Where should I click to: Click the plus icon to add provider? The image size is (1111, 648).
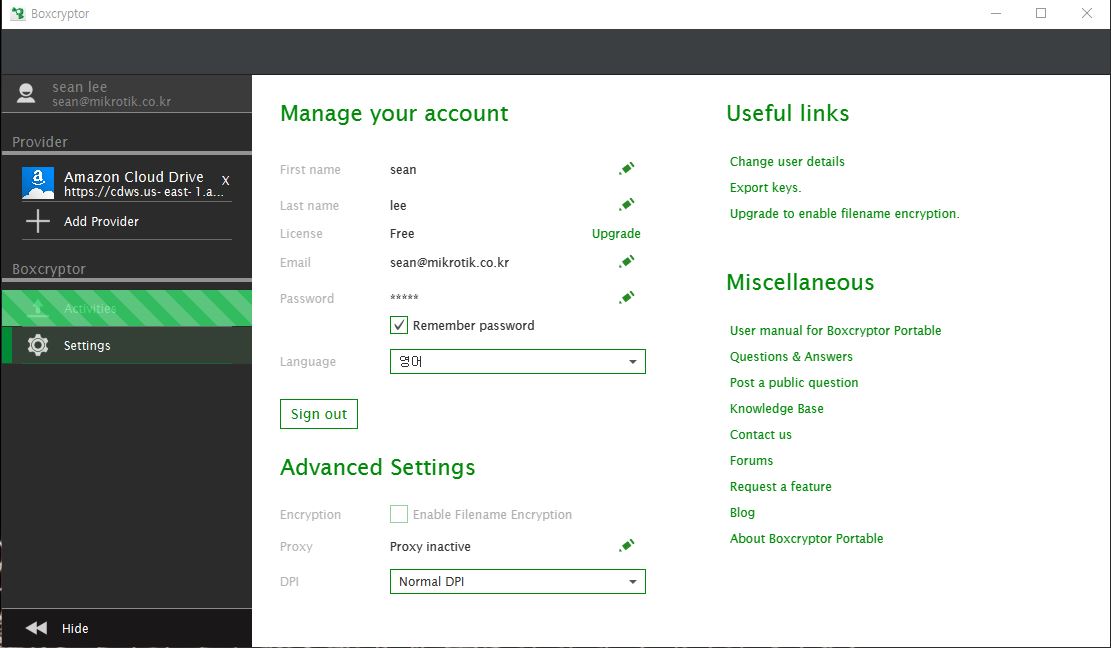coord(38,221)
